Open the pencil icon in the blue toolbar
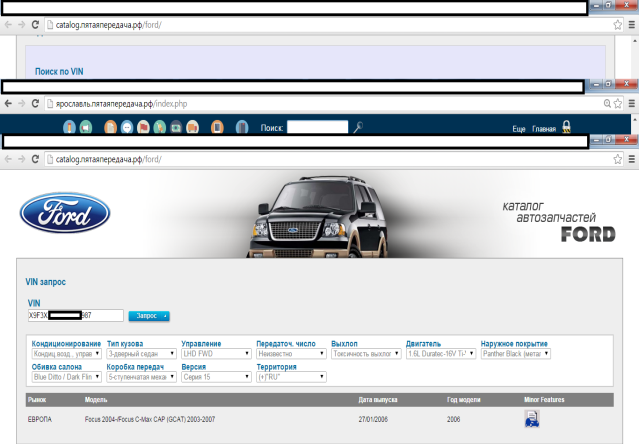642x444 pixels. click(70, 127)
